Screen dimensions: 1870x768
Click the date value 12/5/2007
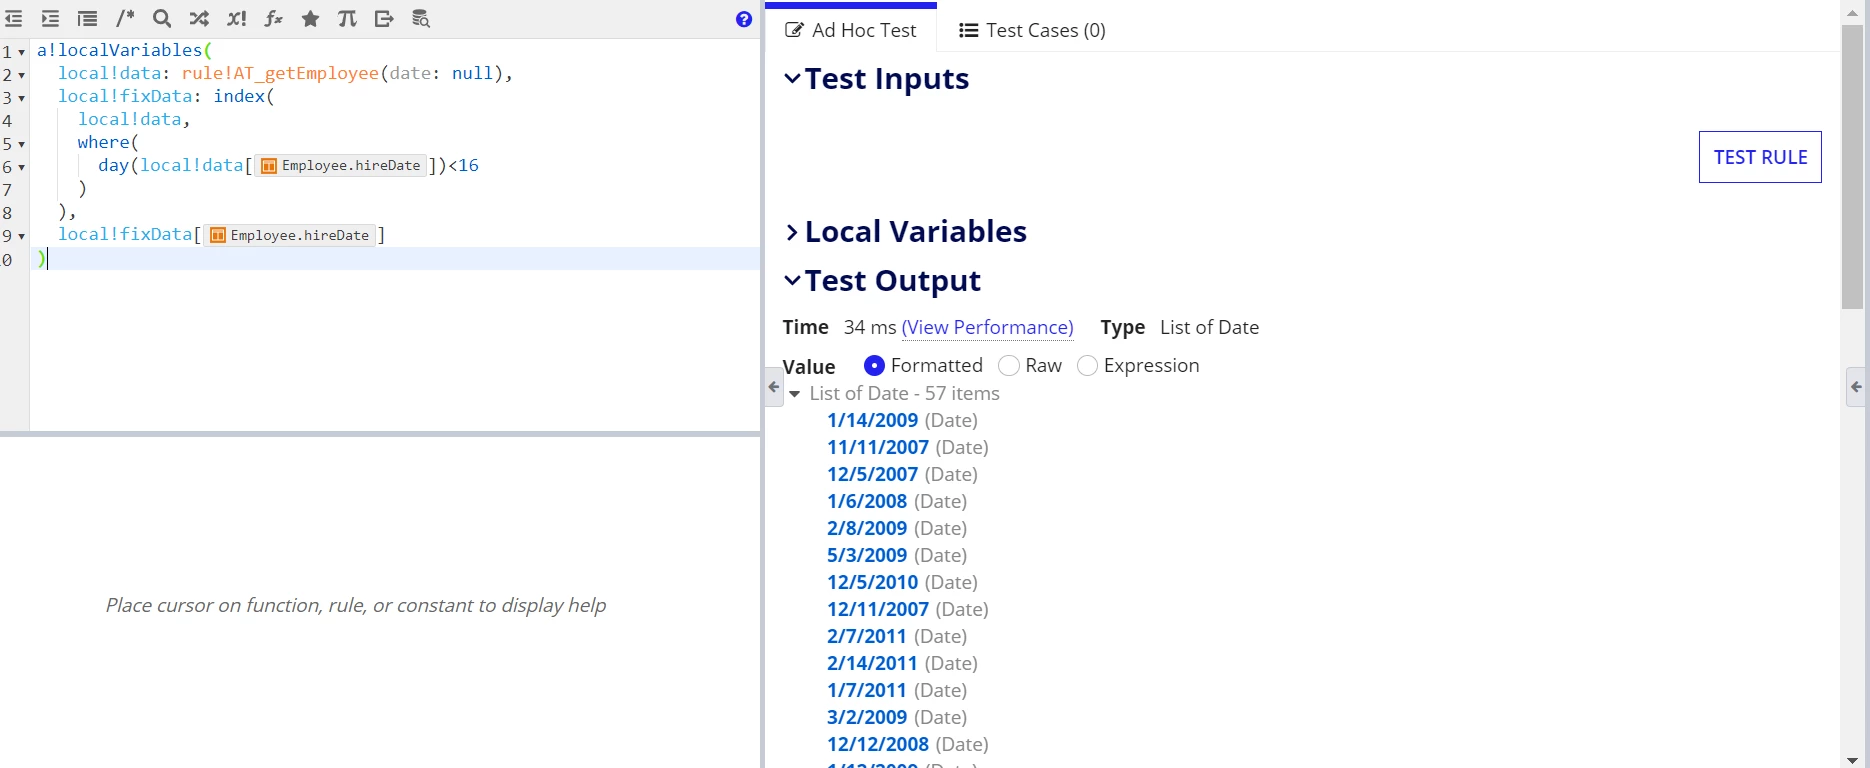[x=872, y=475]
